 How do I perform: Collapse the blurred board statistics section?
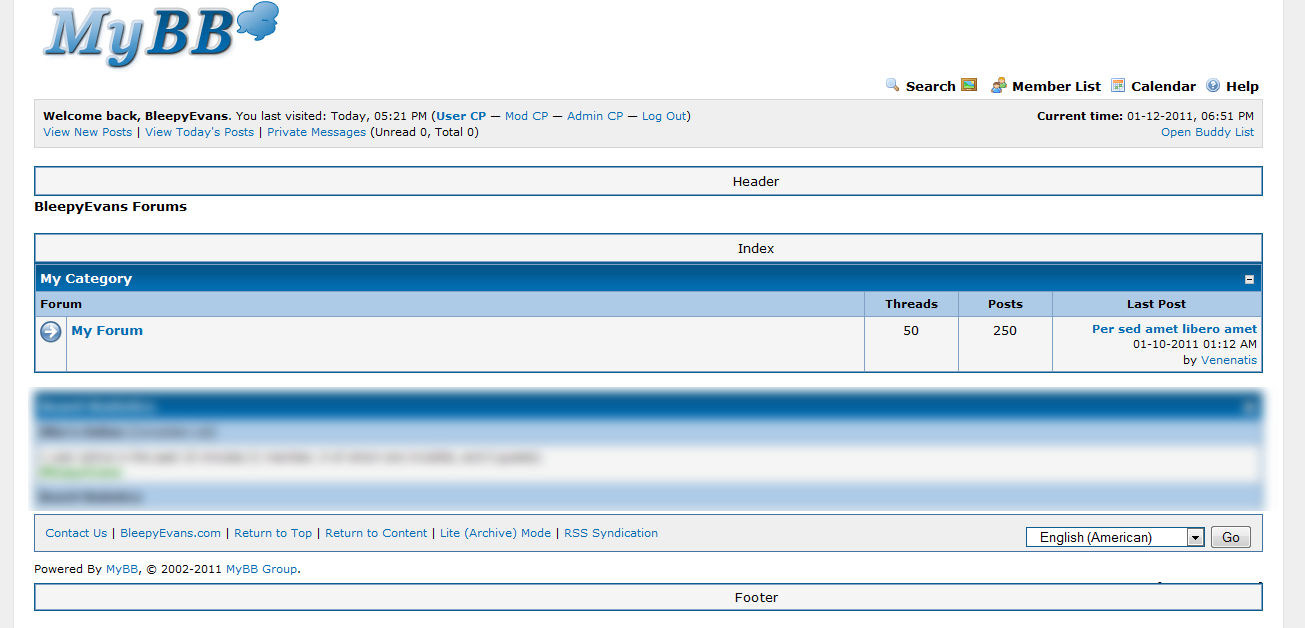(x=1249, y=407)
